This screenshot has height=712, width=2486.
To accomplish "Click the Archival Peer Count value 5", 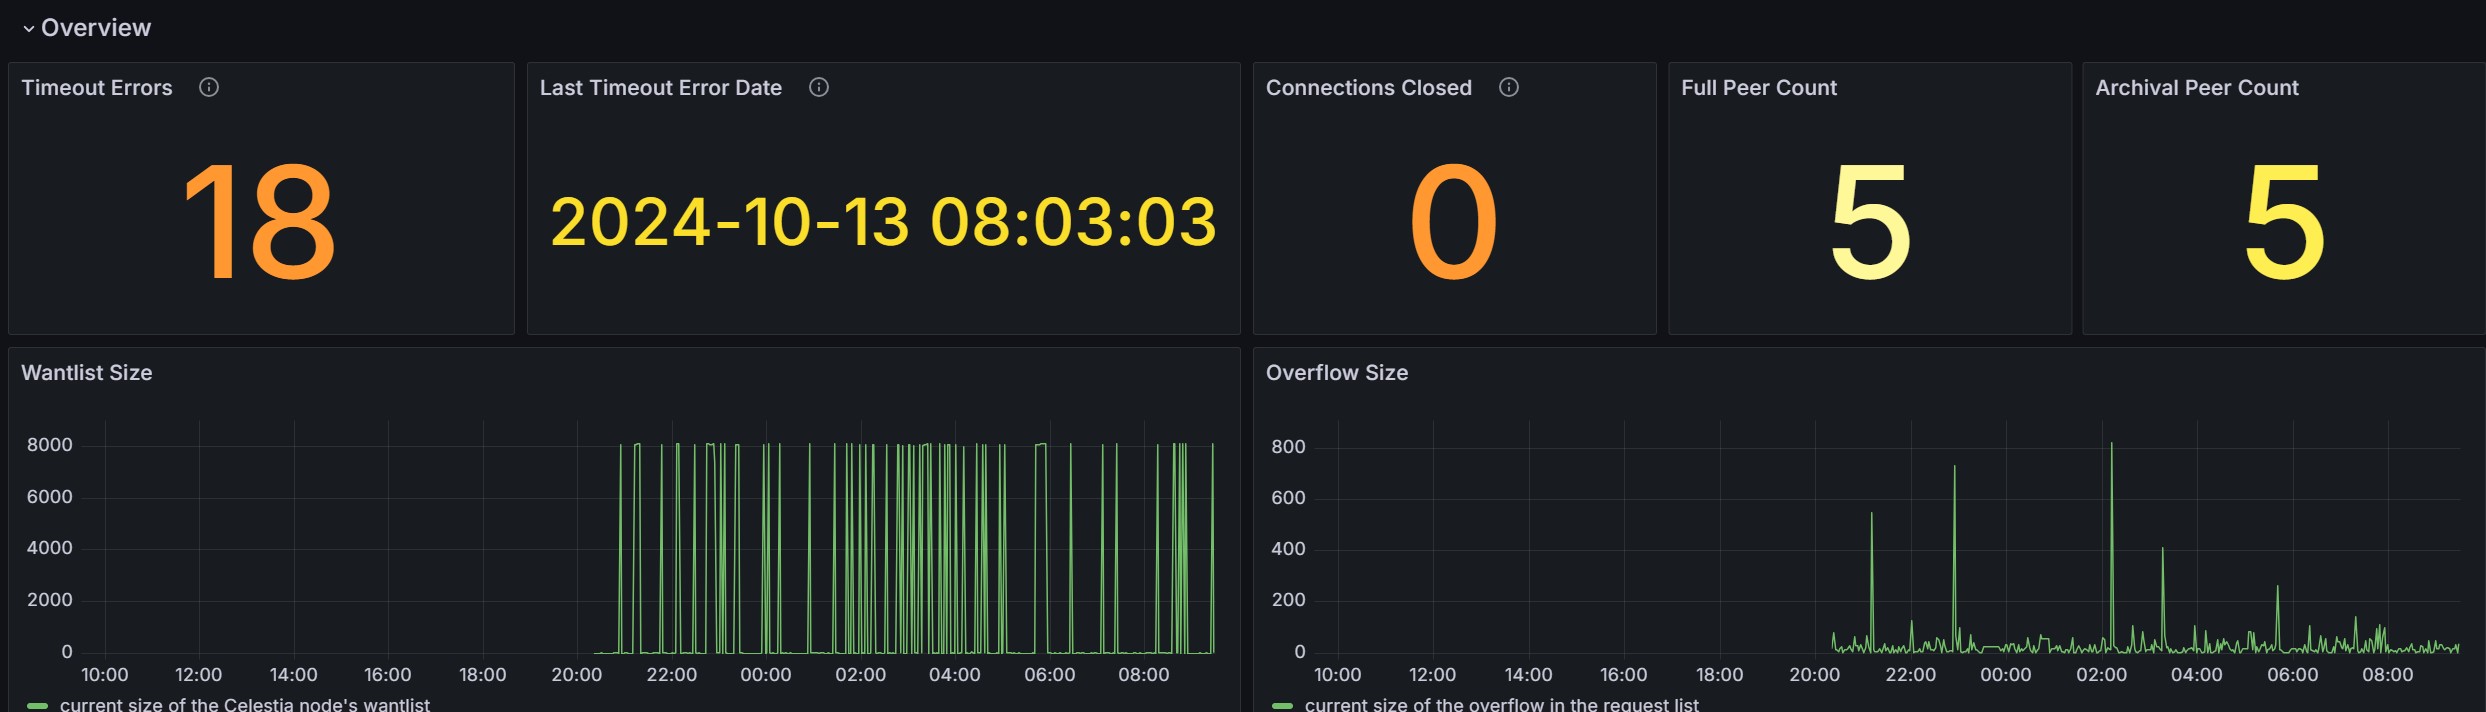I will pos(2284,222).
